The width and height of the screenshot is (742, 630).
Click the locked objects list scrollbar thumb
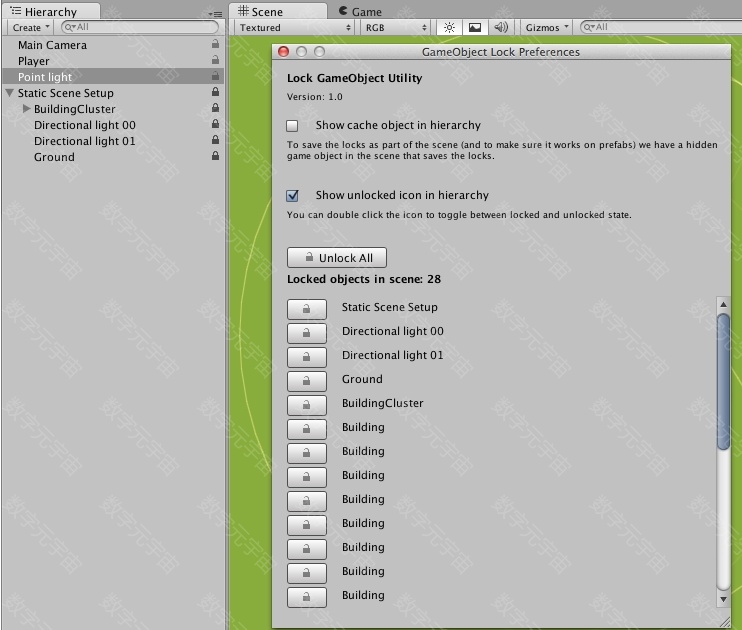point(723,382)
